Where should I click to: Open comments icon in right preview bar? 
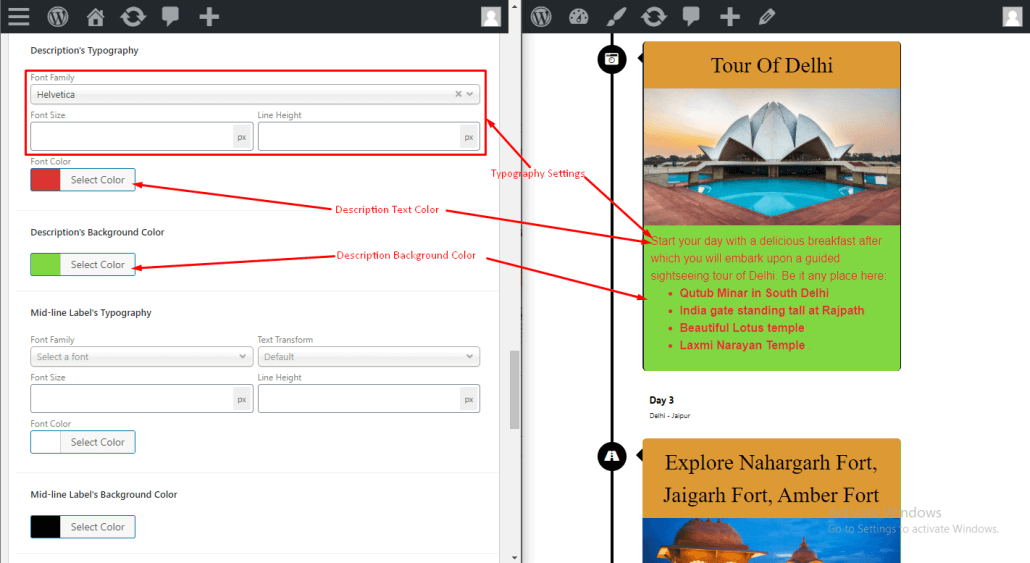[691, 16]
